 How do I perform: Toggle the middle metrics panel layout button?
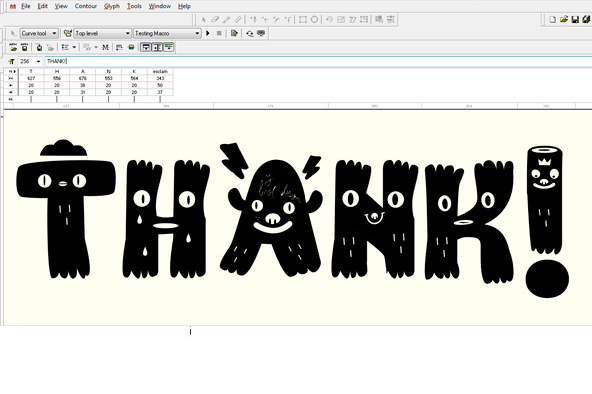(x=157, y=47)
